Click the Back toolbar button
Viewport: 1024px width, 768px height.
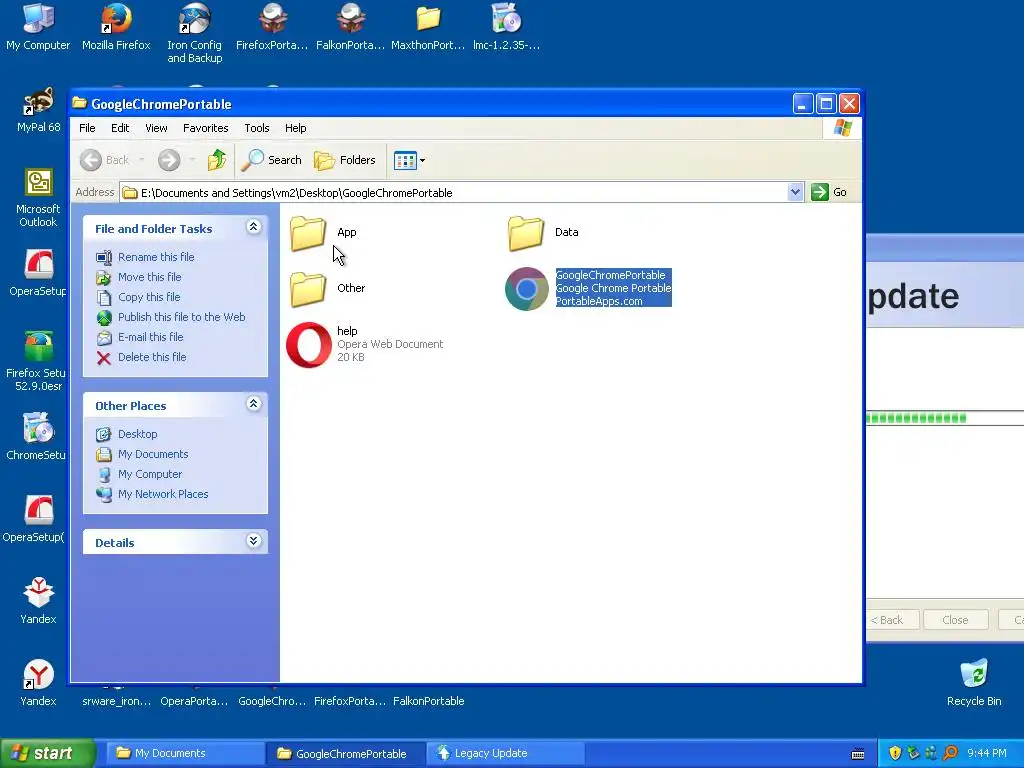tap(104, 160)
